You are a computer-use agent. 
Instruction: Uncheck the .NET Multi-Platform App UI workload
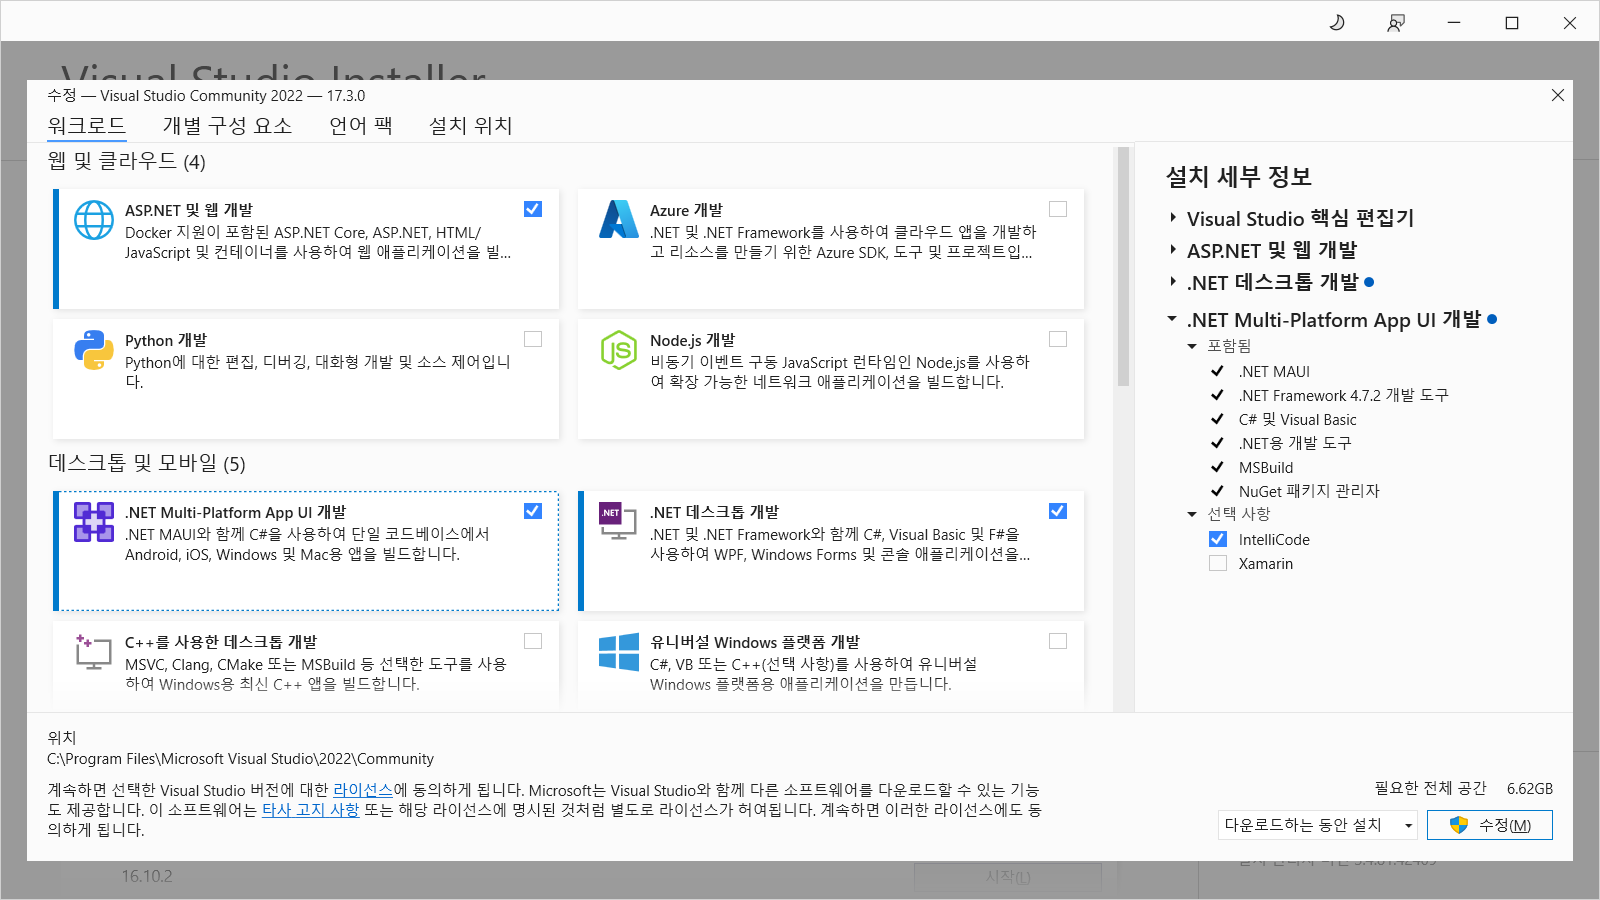533,511
